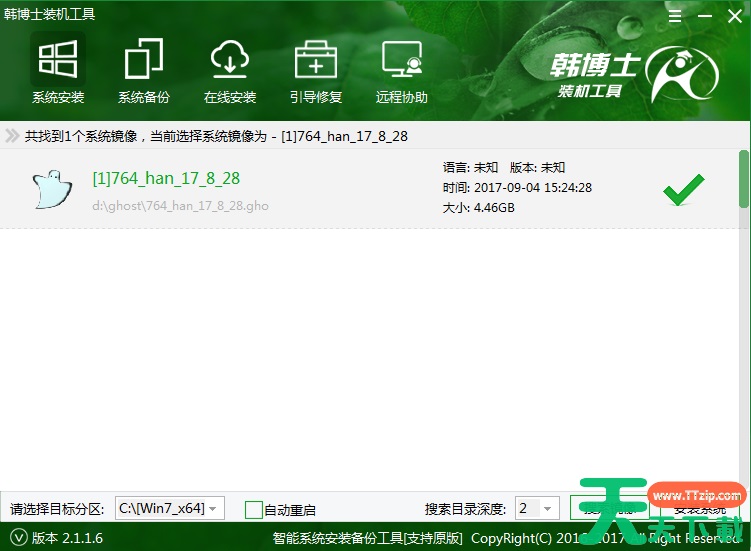751x551 pixels.
Task: Enable the 自动重启 (auto restart) checkbox
Action: click(x=254, y=509)
